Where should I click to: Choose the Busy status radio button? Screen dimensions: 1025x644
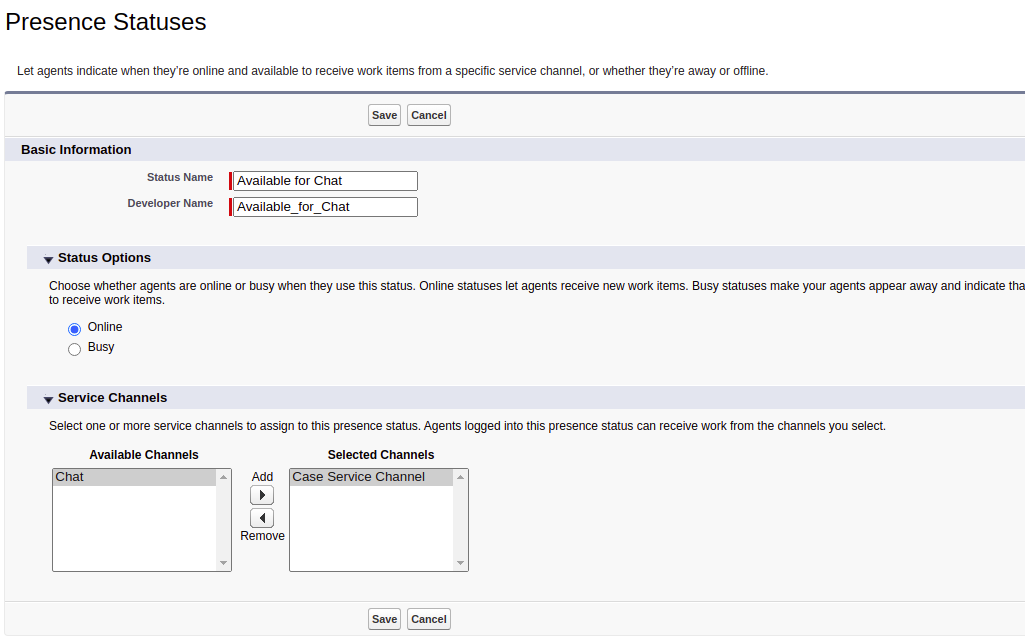tap(74, 349)
